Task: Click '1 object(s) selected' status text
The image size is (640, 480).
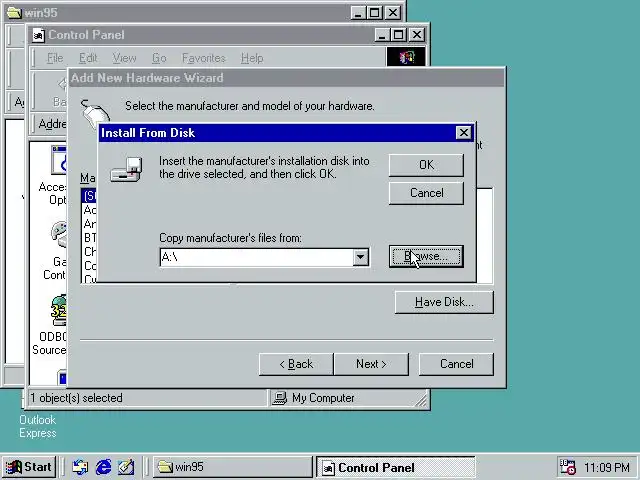Action: pos(76,398)
